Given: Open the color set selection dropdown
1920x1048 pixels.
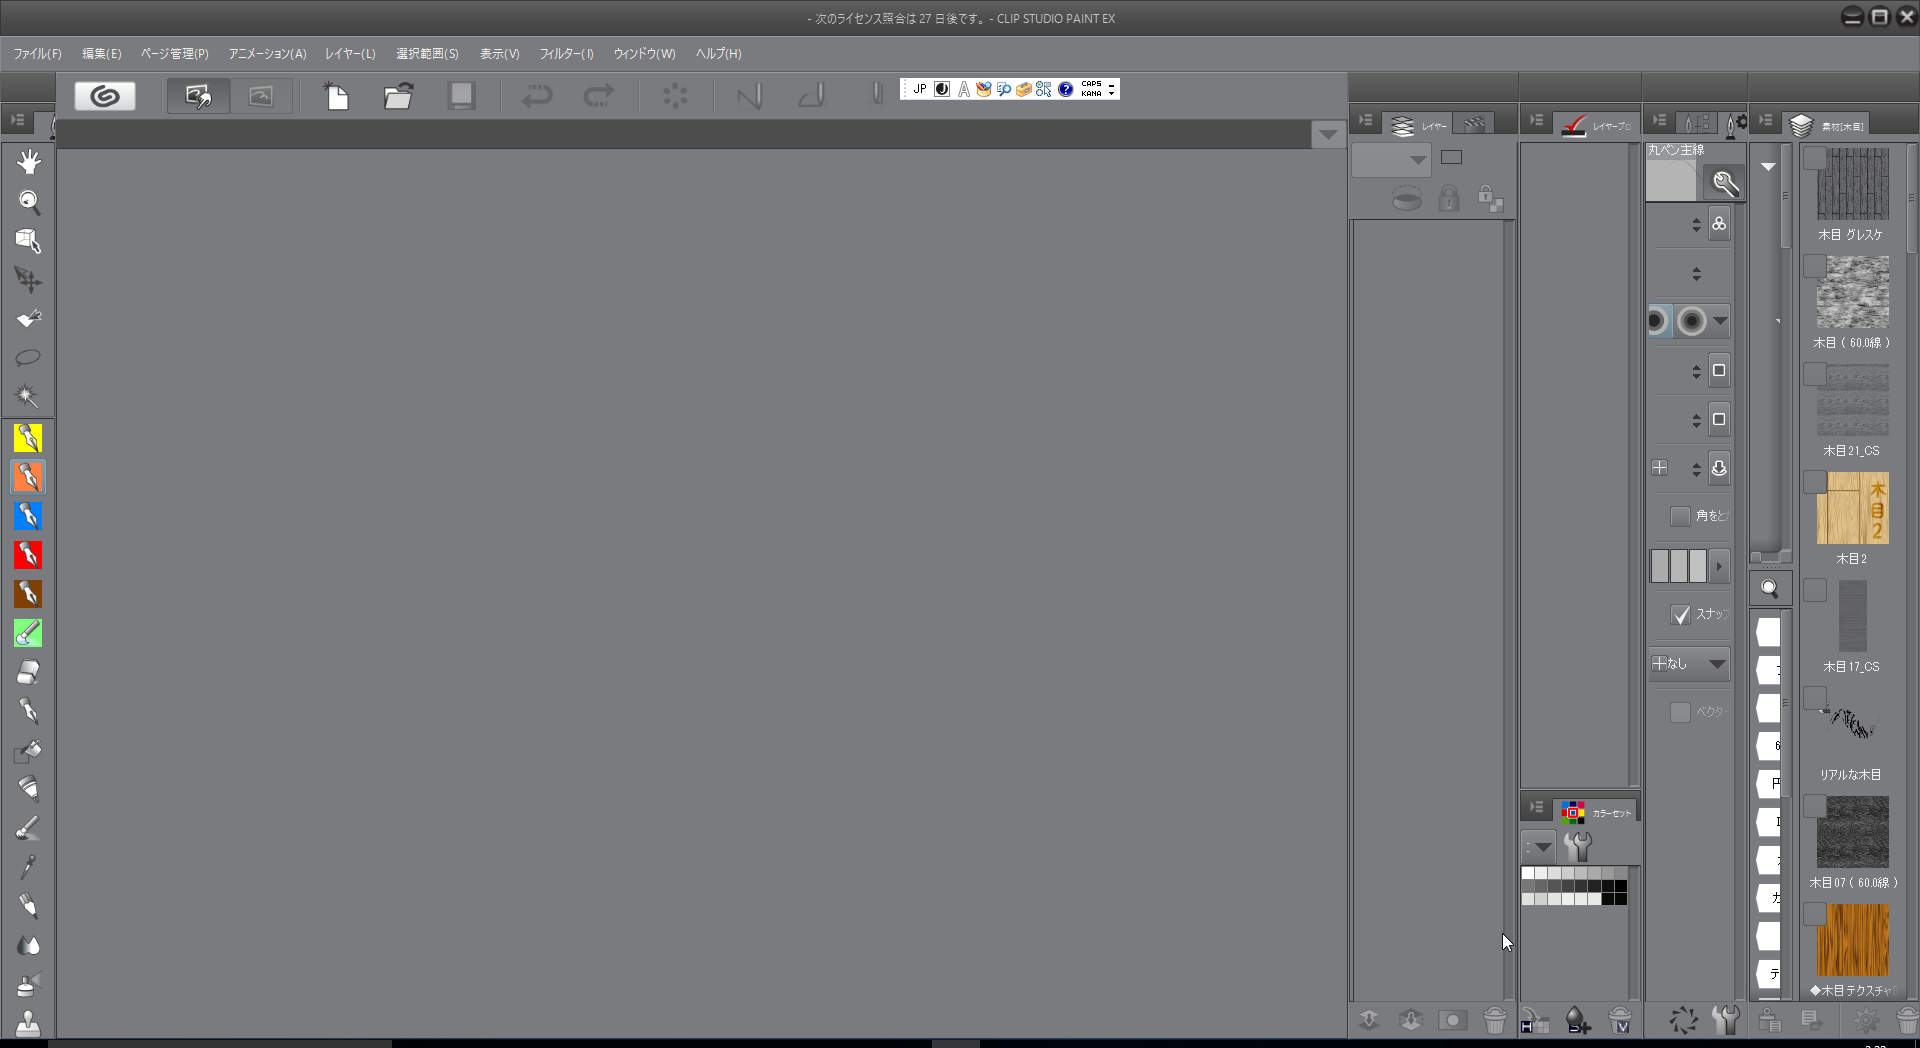Looking at the screenshot, I should 1539,847.
